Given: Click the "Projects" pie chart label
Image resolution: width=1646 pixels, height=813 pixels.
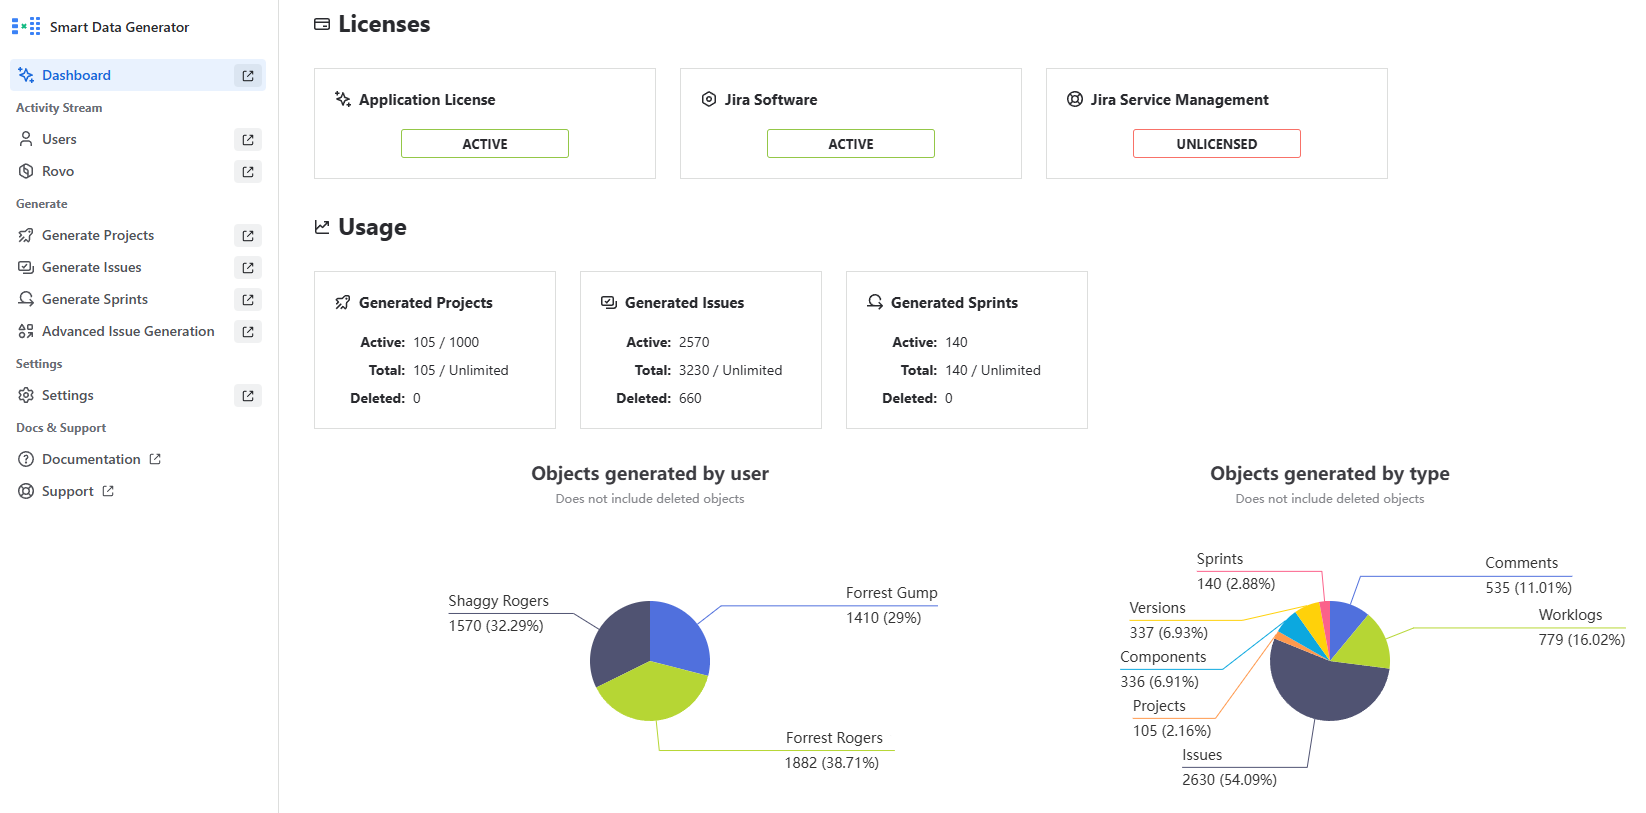Looking at the screenshot, I should point(1159,706).
